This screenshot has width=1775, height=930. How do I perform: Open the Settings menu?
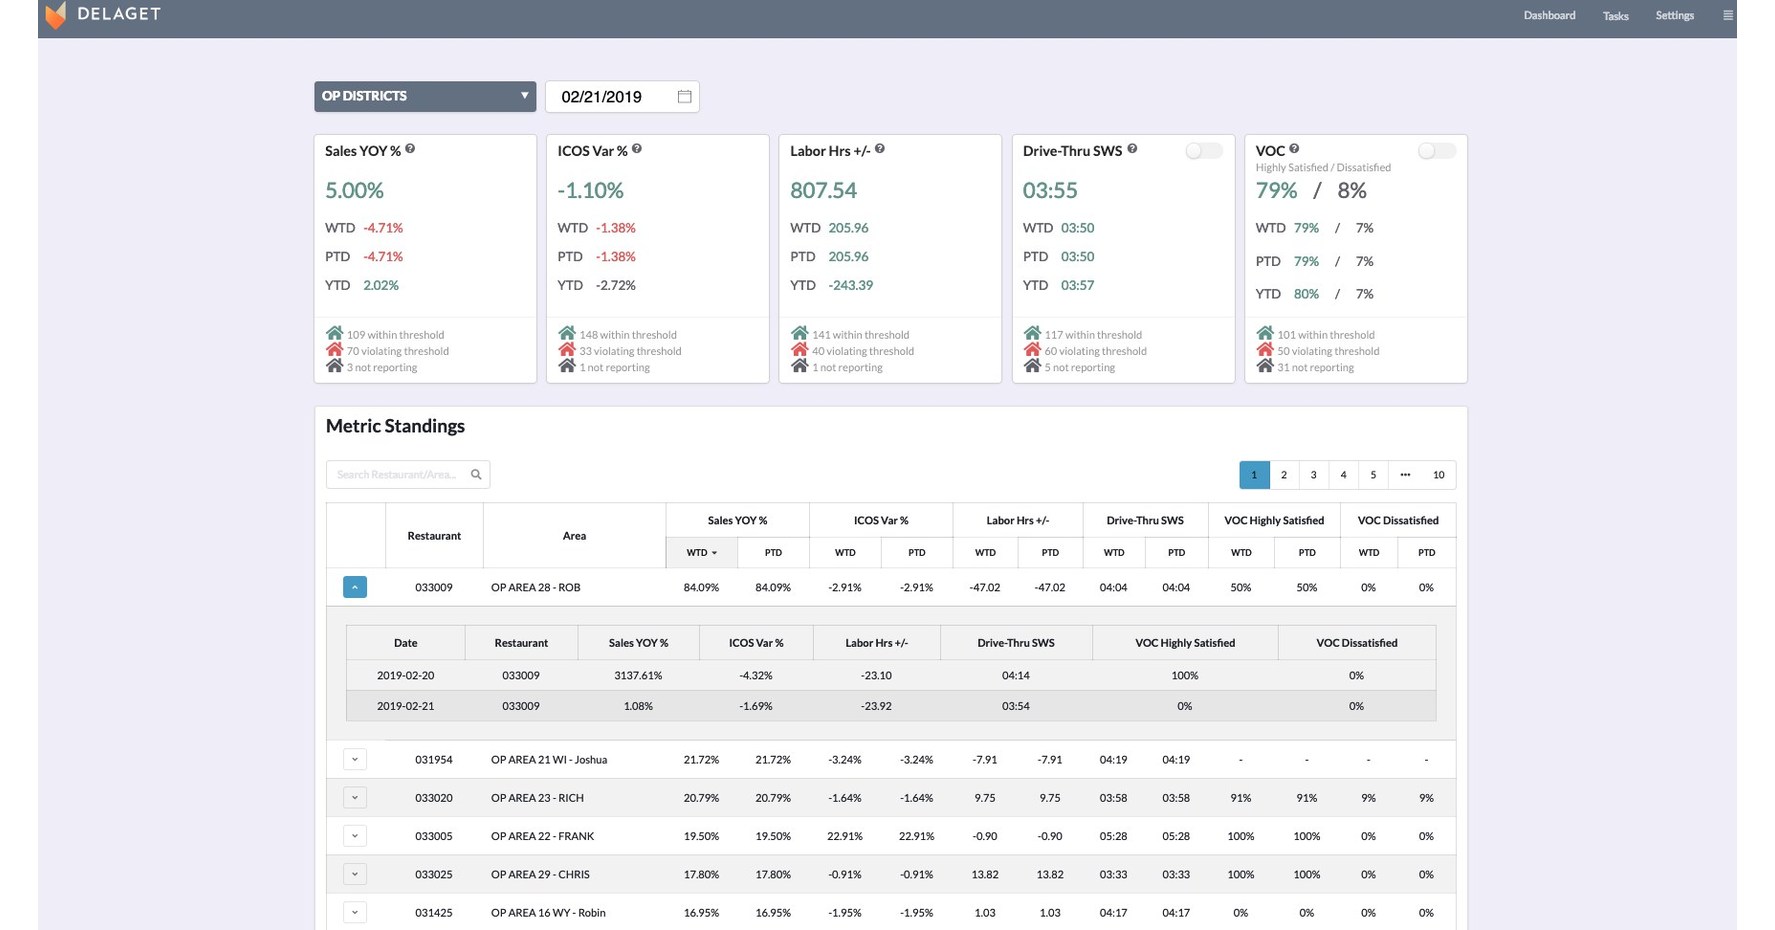click(1674, 15)
